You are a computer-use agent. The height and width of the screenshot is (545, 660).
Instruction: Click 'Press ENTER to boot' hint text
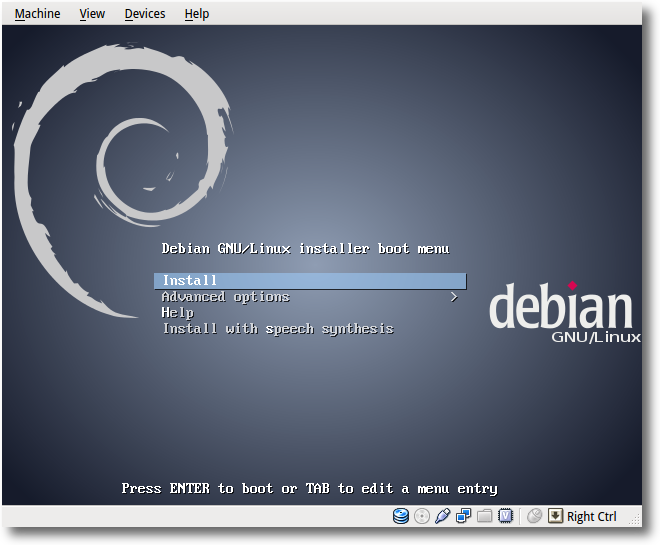[x=198, y=488]
